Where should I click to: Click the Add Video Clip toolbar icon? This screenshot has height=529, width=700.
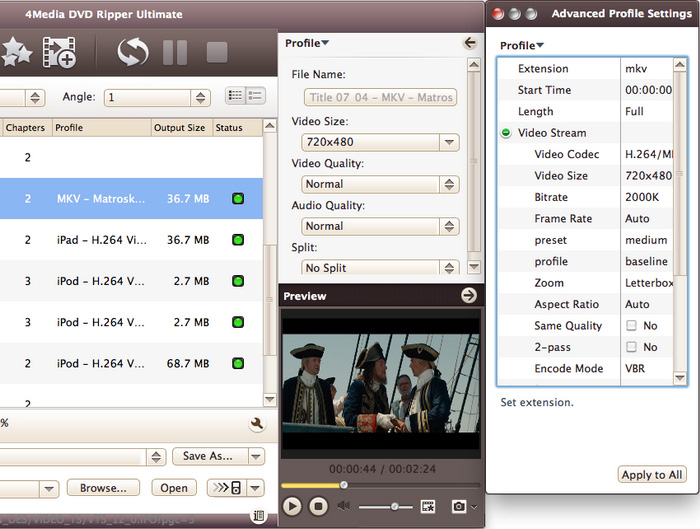click(59, 52)
